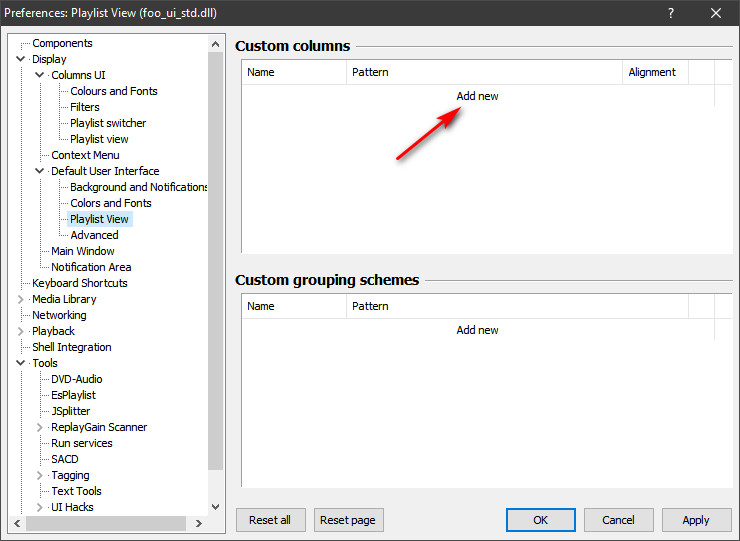
Task: Open the Playlist switcher preferences page
Action: pos(108,123)
